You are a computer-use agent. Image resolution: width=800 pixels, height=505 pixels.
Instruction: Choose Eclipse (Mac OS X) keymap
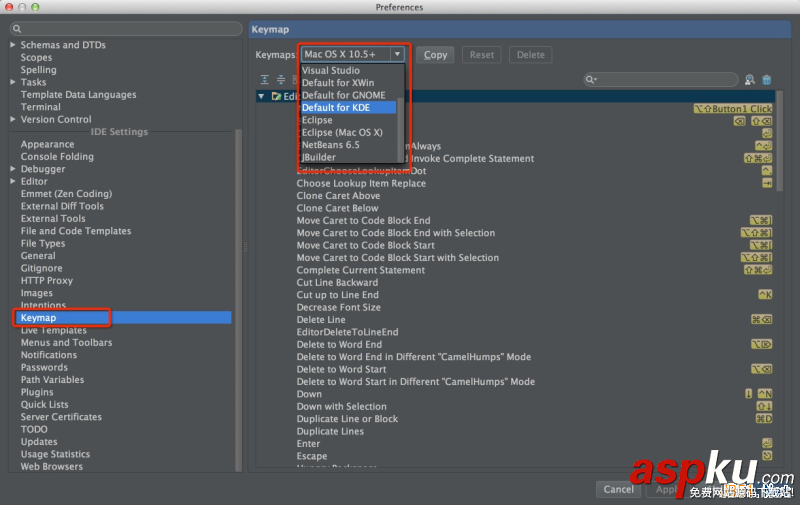coord(349,132)
